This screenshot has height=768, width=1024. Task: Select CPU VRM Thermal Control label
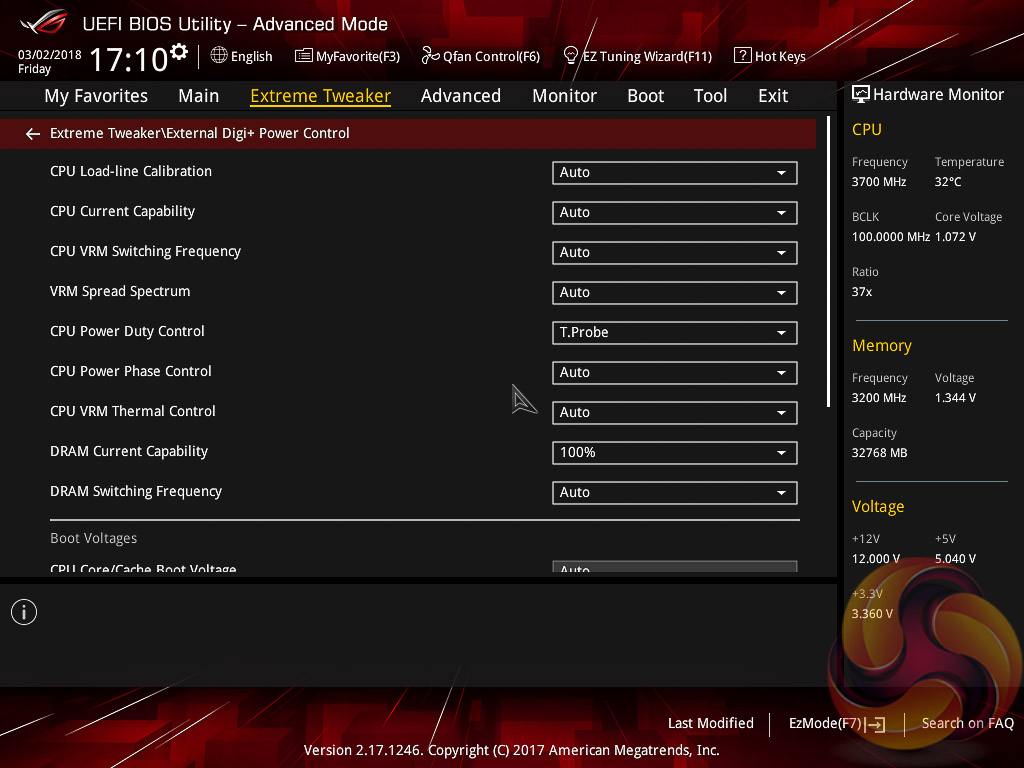tap(133, 411)
